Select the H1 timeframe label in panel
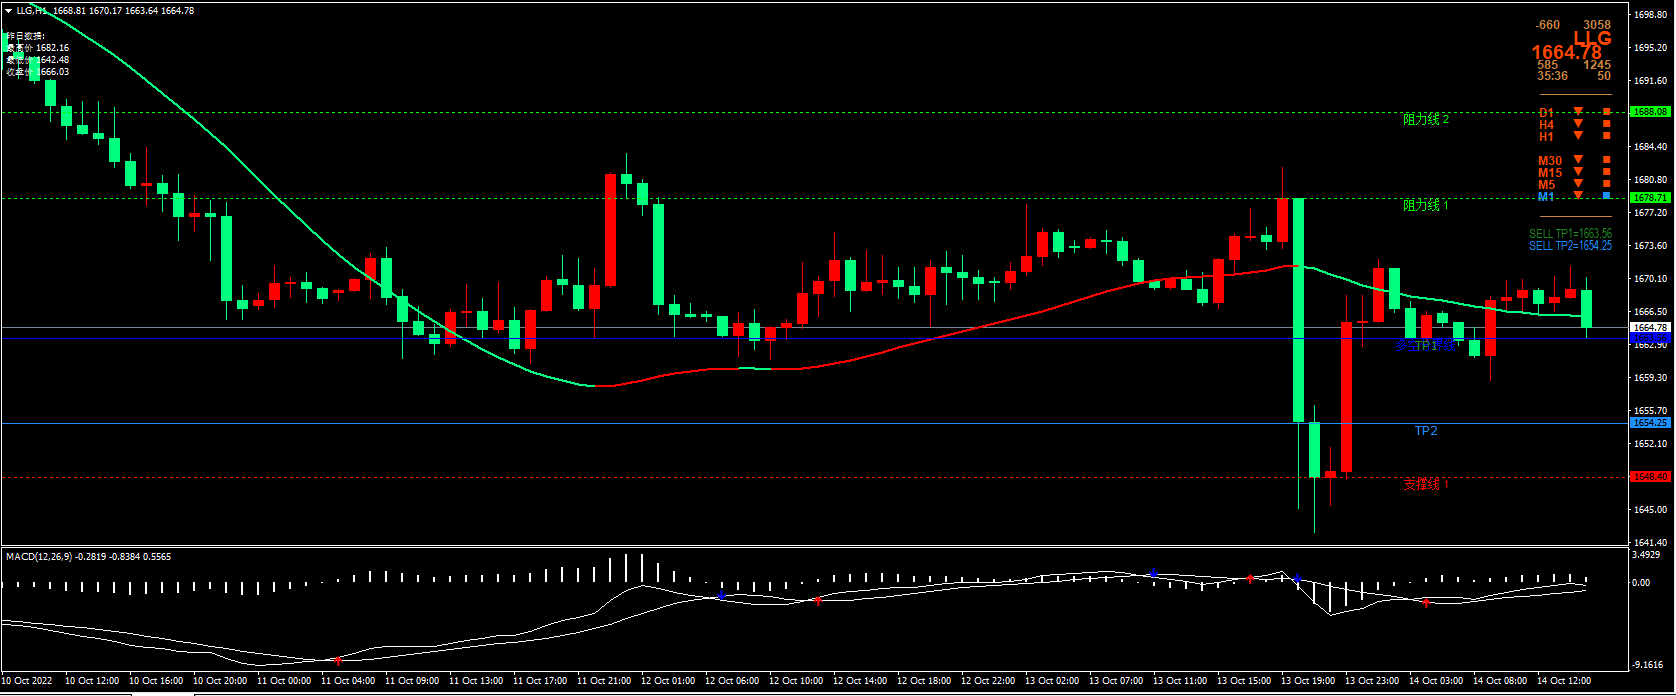The width and height of the screenshot is (1676, 696). pos(1546,137)
